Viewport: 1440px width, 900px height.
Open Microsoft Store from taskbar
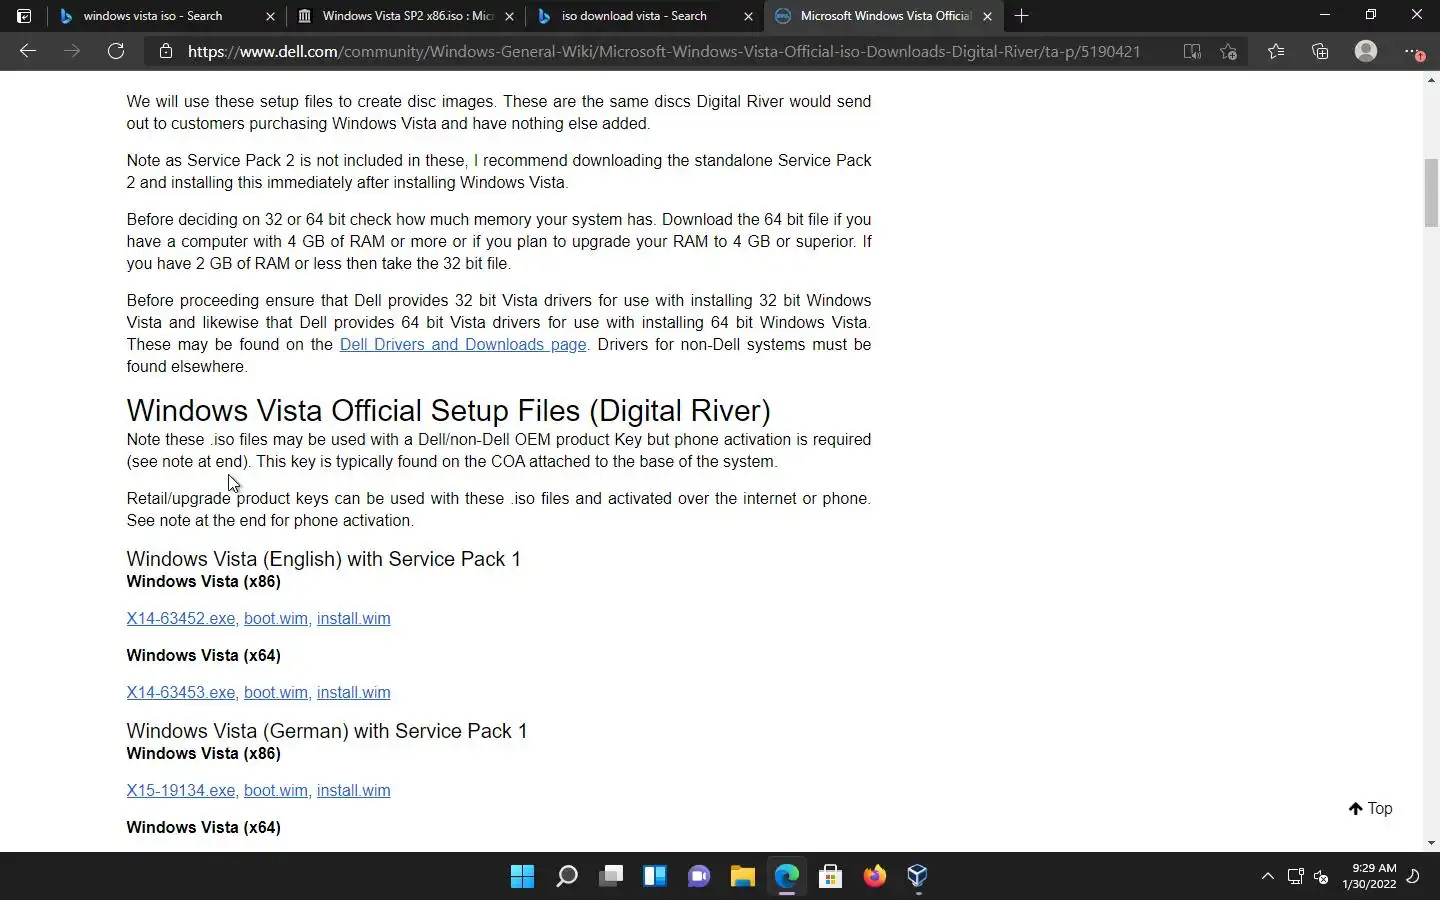[830, 877]
